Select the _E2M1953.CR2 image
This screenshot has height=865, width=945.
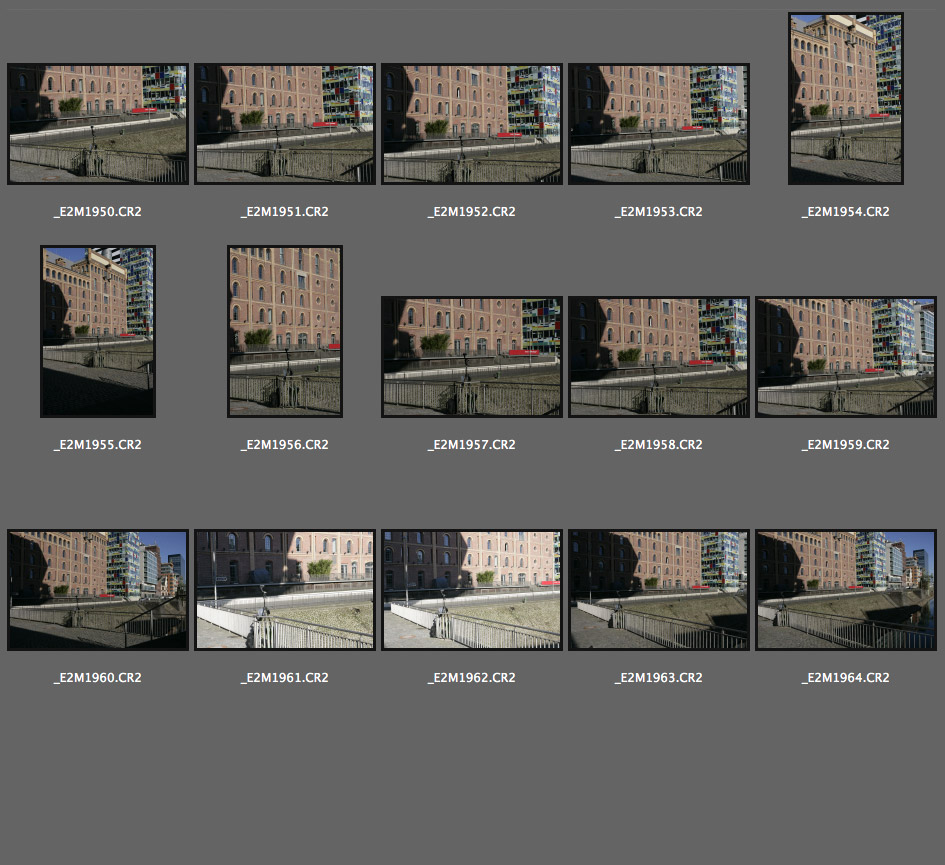(658, 124)
